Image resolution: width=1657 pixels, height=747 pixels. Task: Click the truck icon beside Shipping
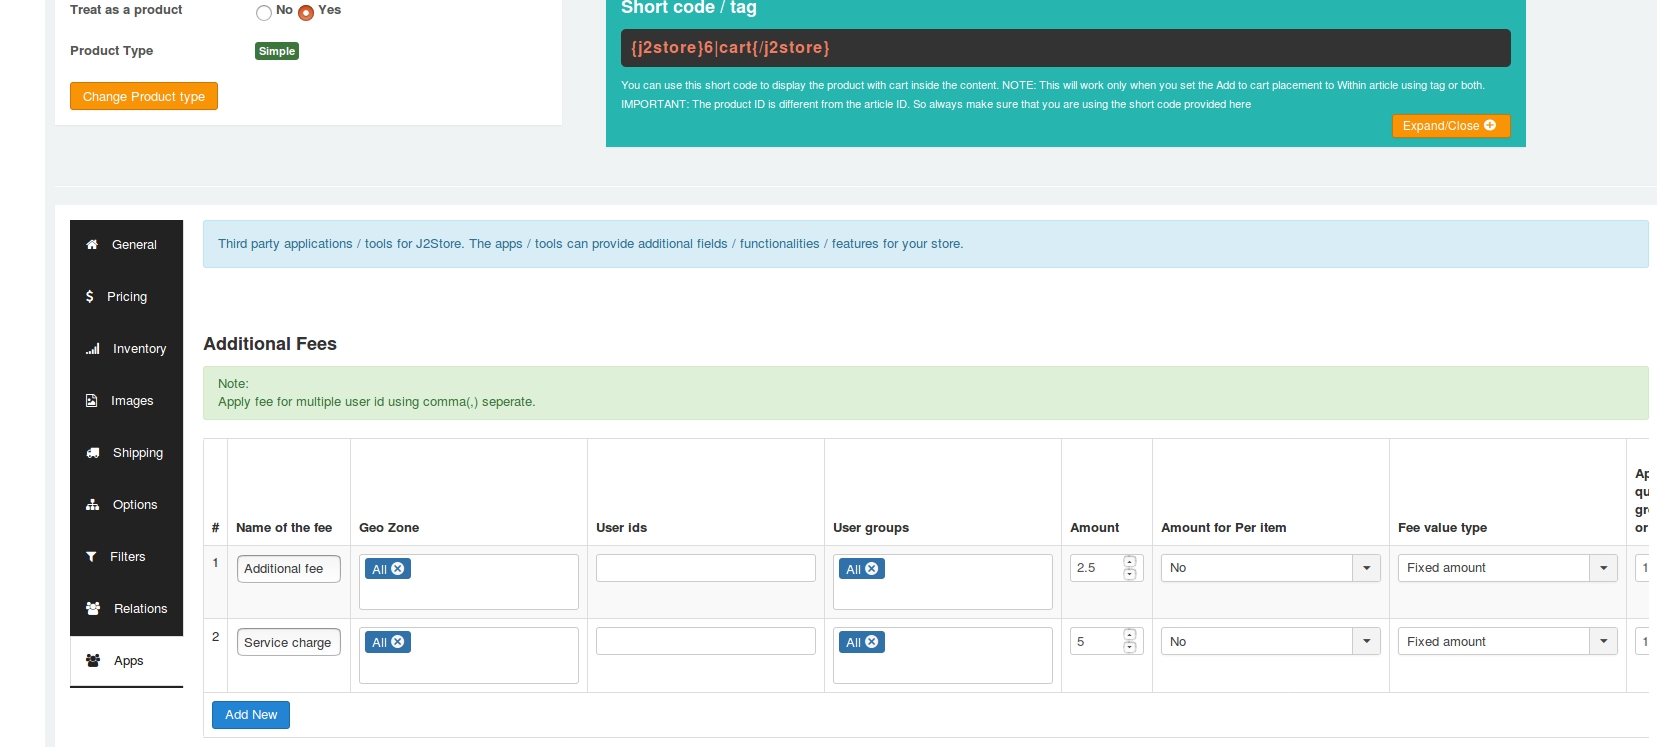tap(93, 453)
